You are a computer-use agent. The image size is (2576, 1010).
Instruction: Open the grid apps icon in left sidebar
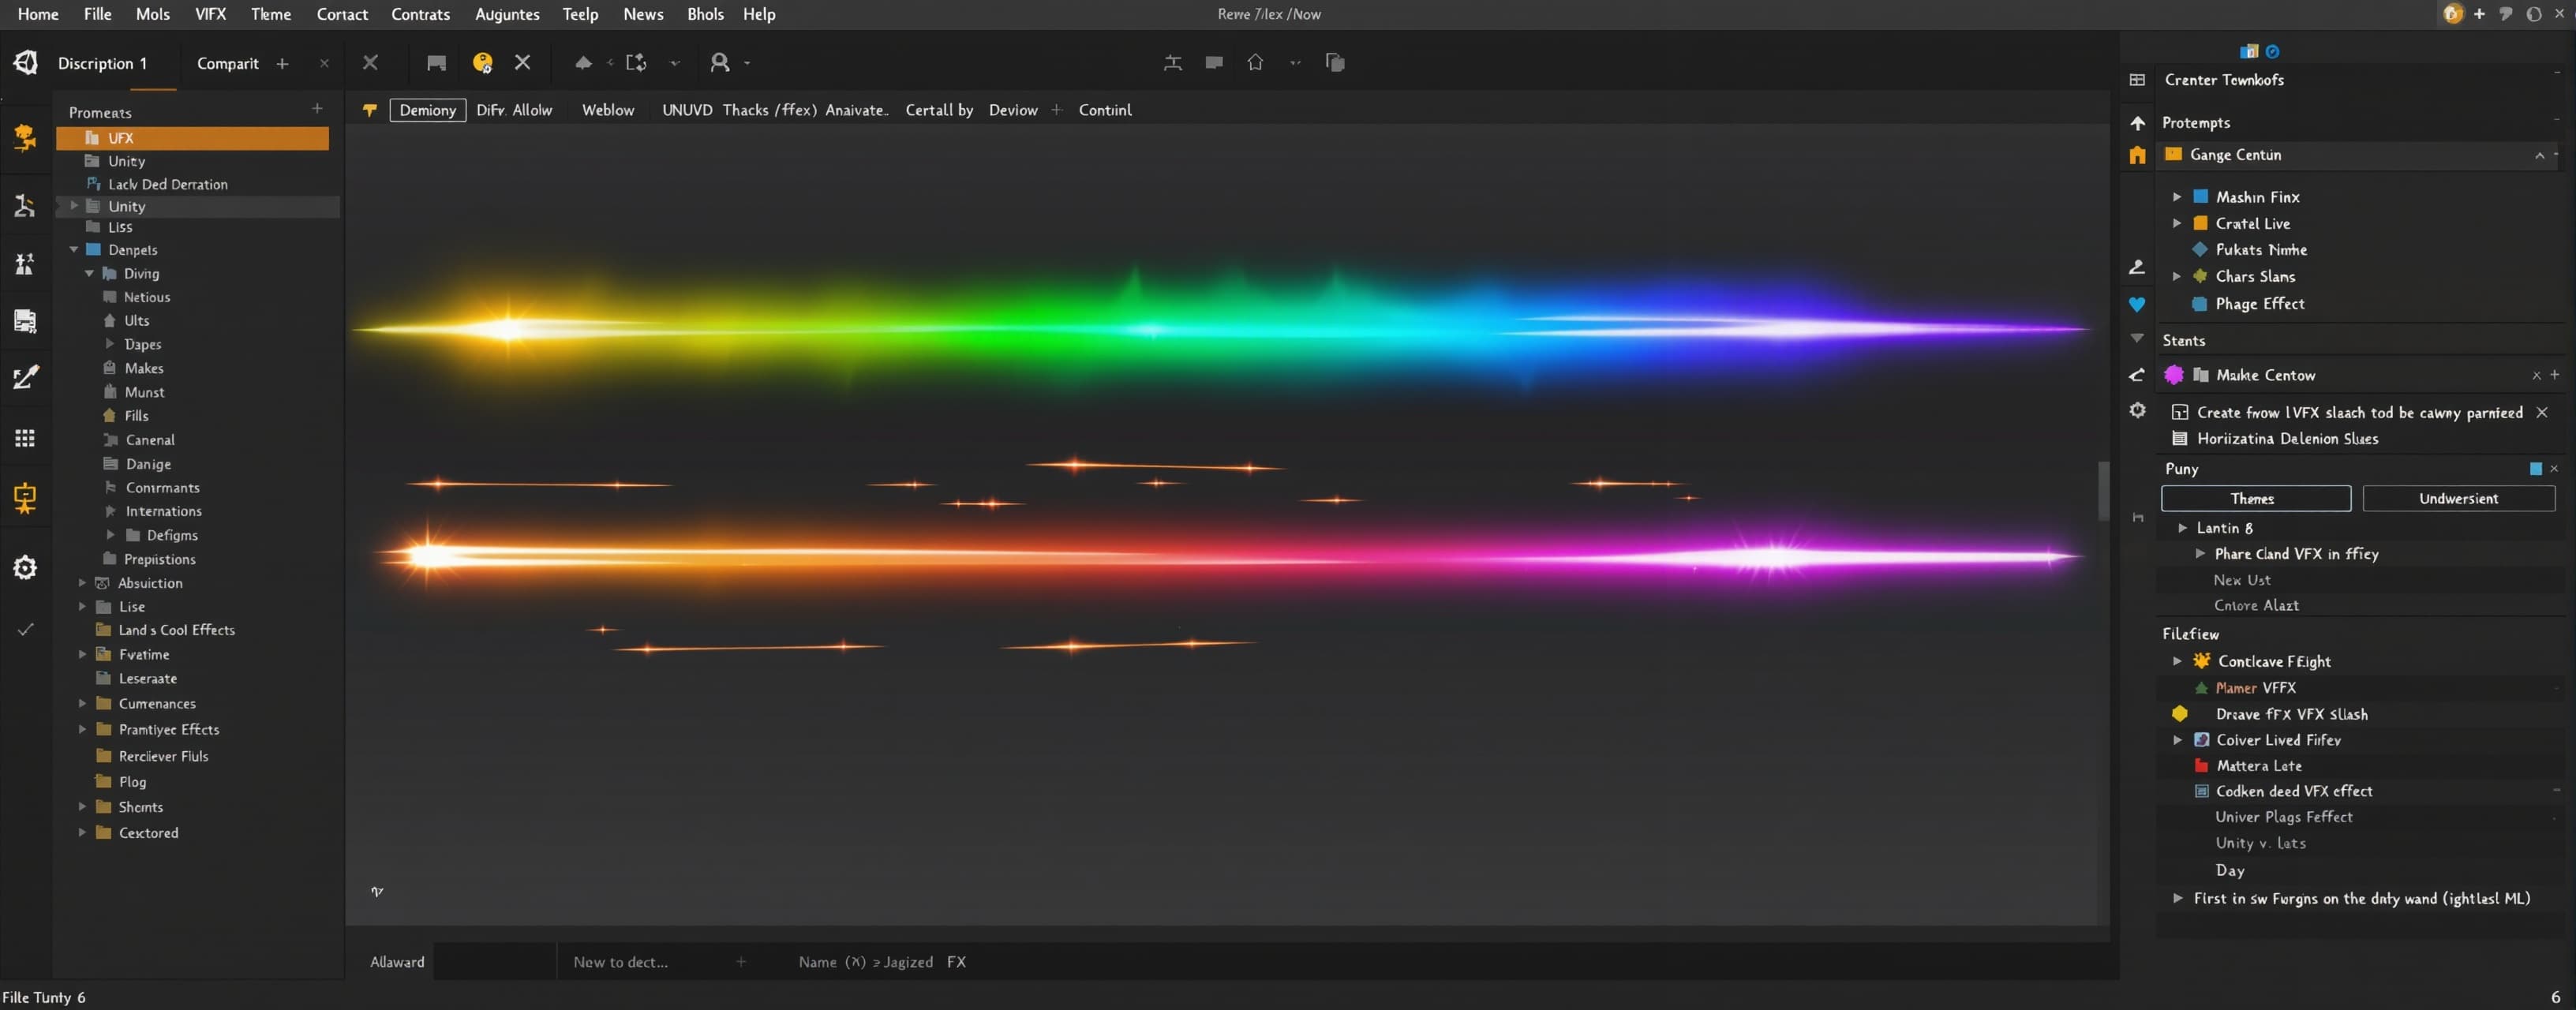[x=25, y=438]
